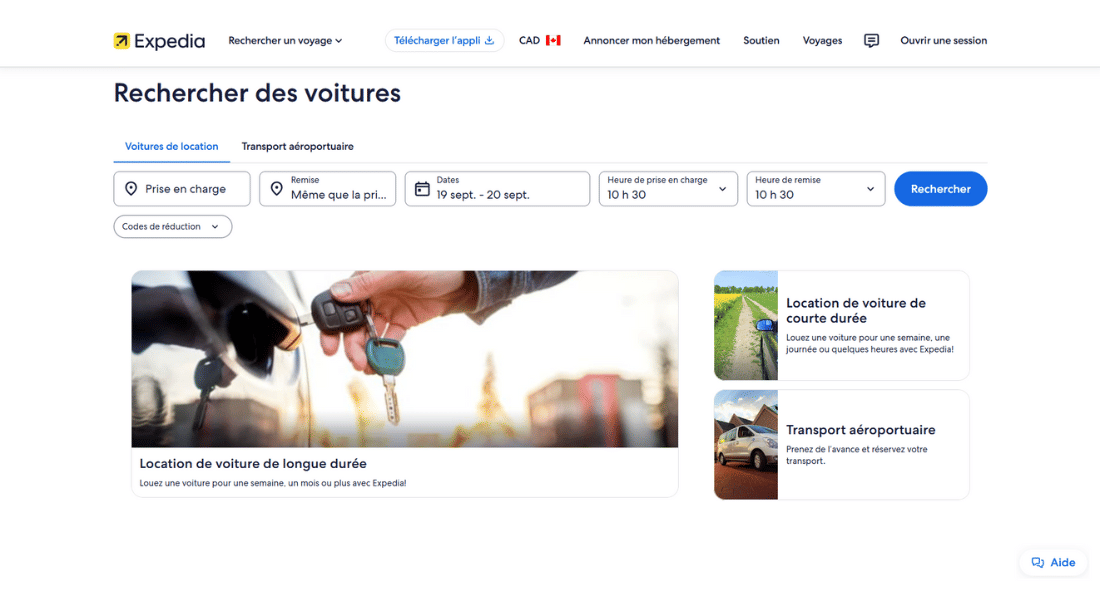Open the Heure de remise dropdown
Image resolution: width=1100 pixels, height=600 pixels.
pos(815,189)
